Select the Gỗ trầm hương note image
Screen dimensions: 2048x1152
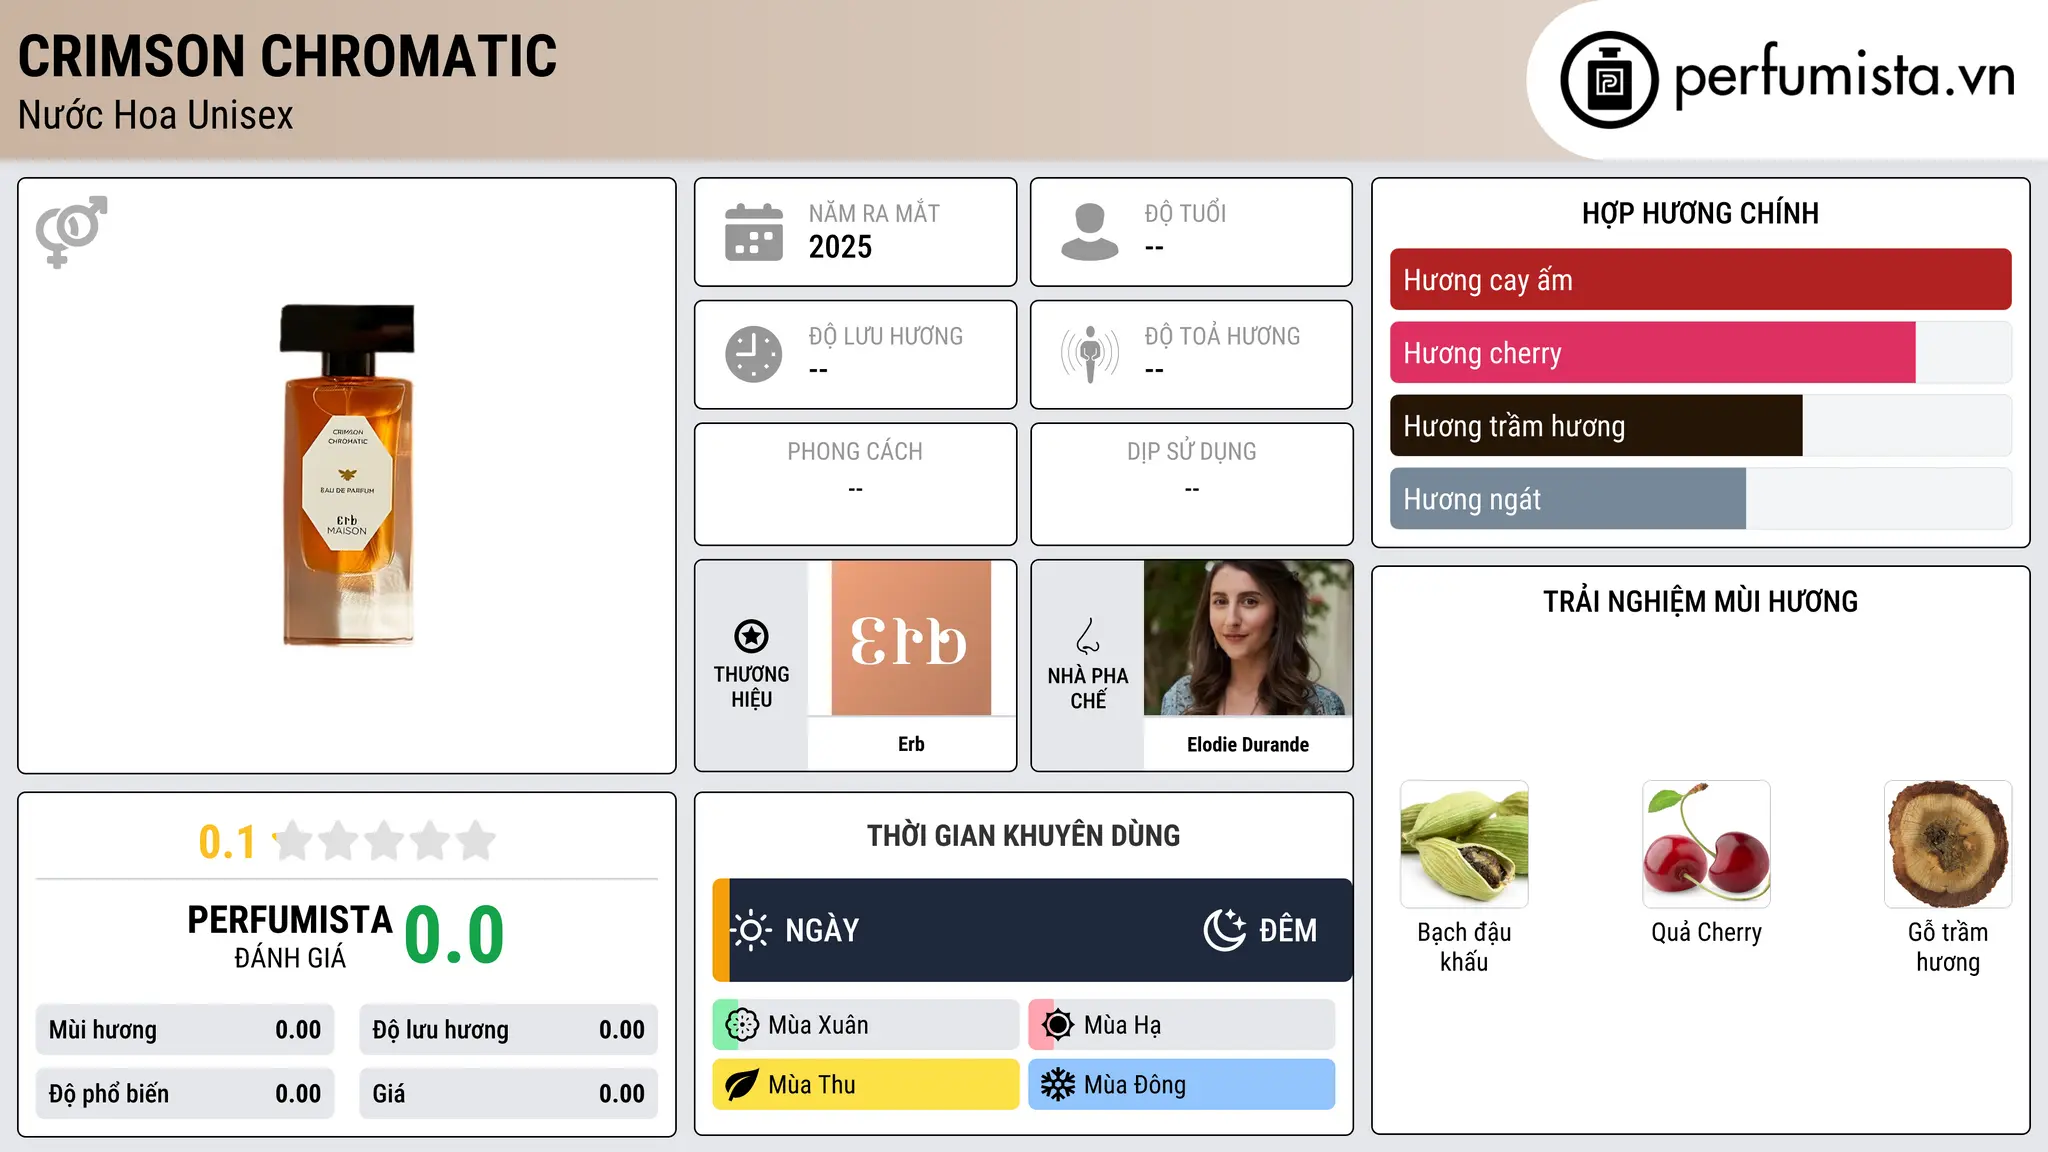coord(1948,844)
